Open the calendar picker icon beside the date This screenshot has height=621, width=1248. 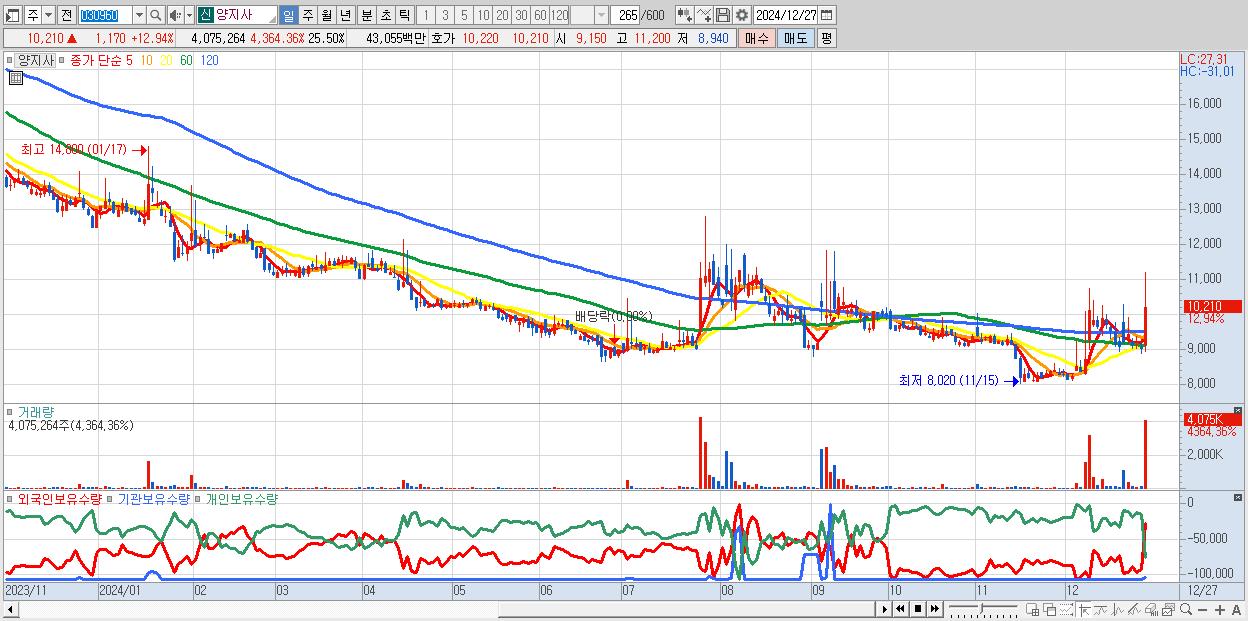(827, 15)
